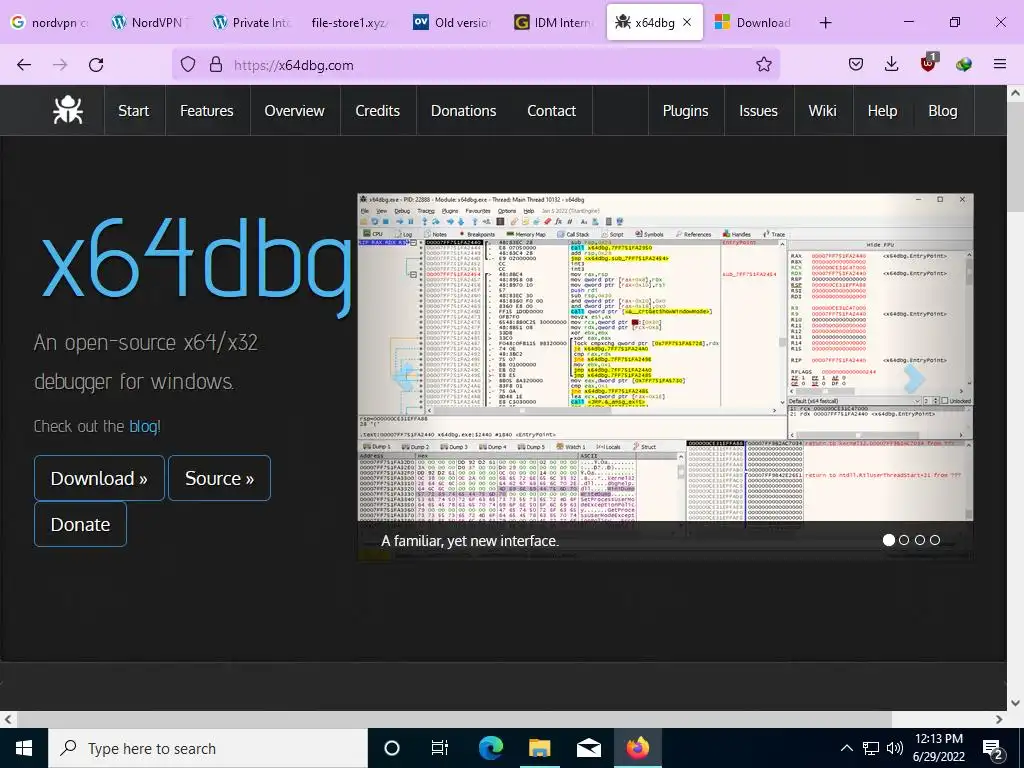The height and width of the screenshot is (768, 1024).
Task: Click the Firefox icon in the taskbar
Action: click(638, 748)
